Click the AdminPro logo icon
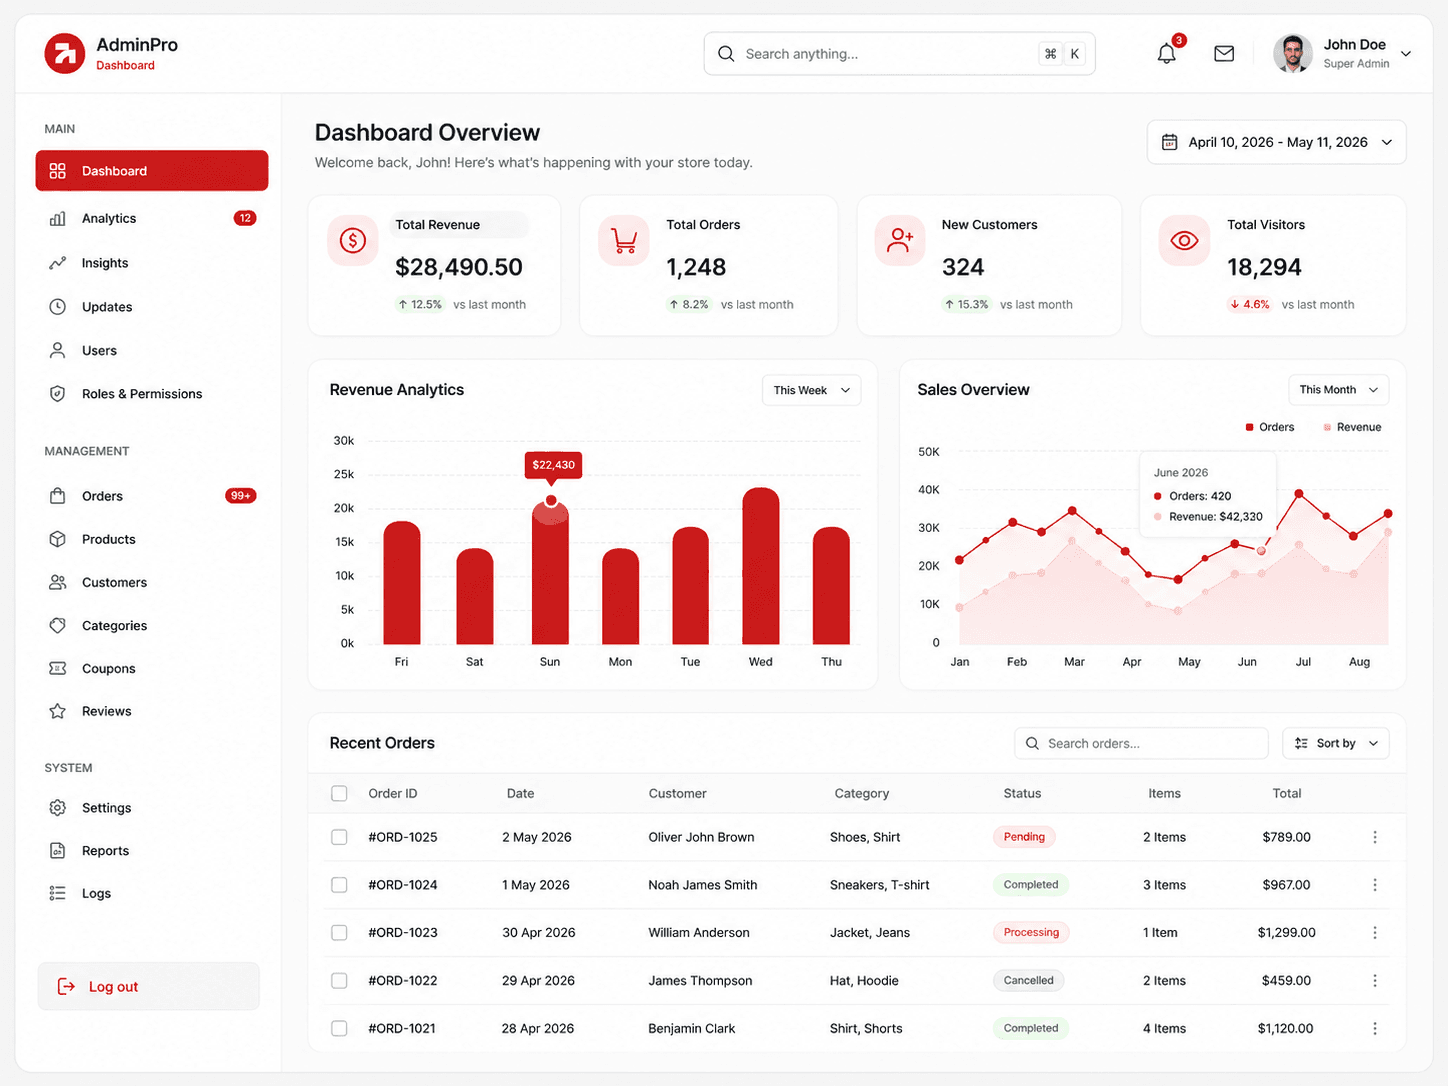This screenshot has height=1086, width=1448. coord(65,54)
